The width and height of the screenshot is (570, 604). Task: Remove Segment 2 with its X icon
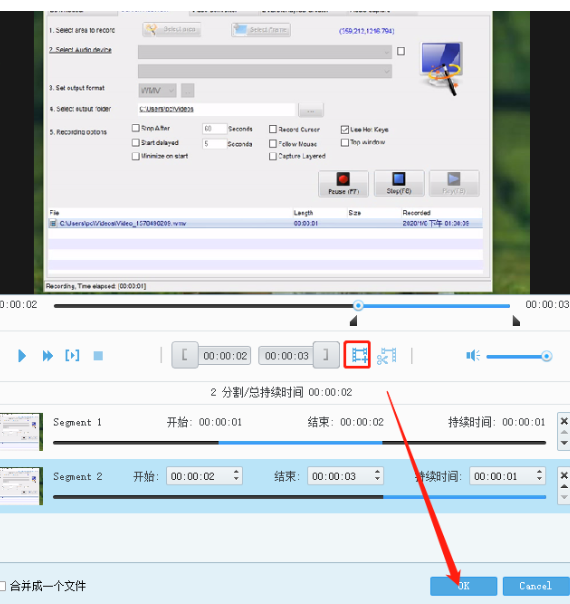564,475
